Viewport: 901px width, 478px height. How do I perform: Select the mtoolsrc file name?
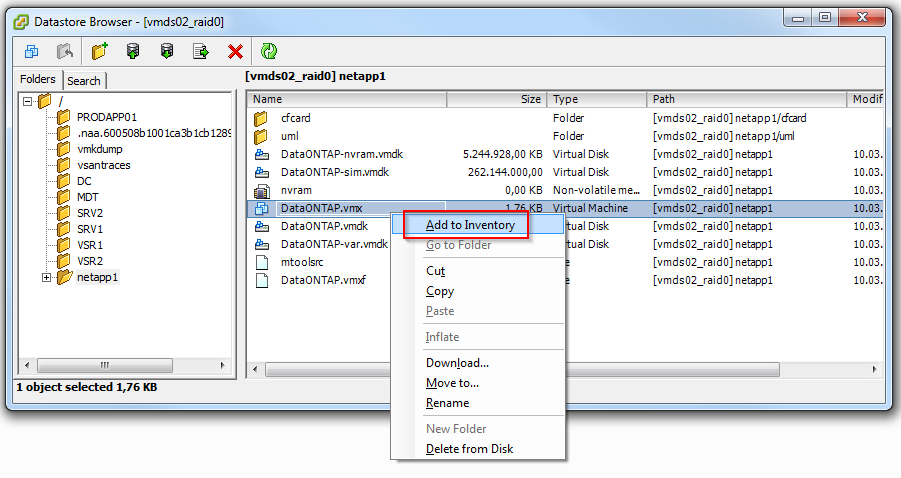(302, 262)
